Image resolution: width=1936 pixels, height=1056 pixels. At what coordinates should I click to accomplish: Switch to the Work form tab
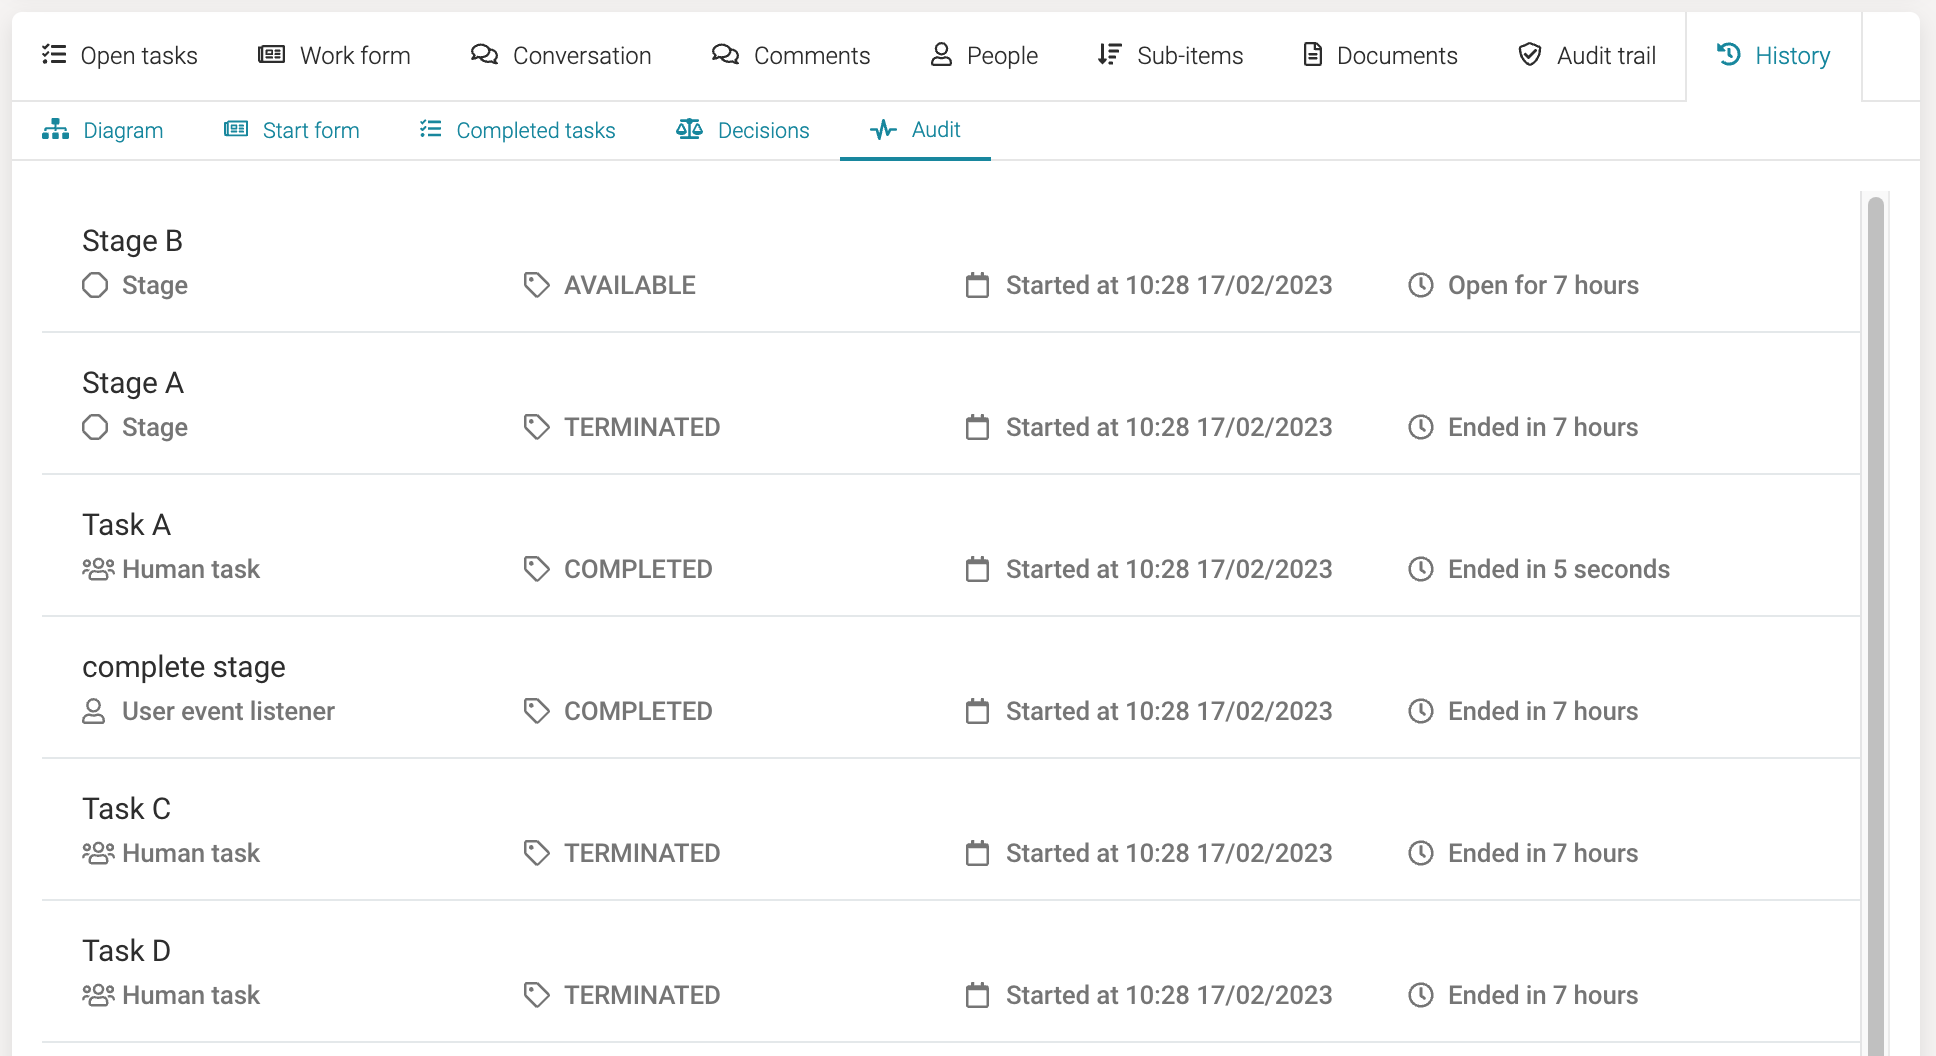coord(334,56)
